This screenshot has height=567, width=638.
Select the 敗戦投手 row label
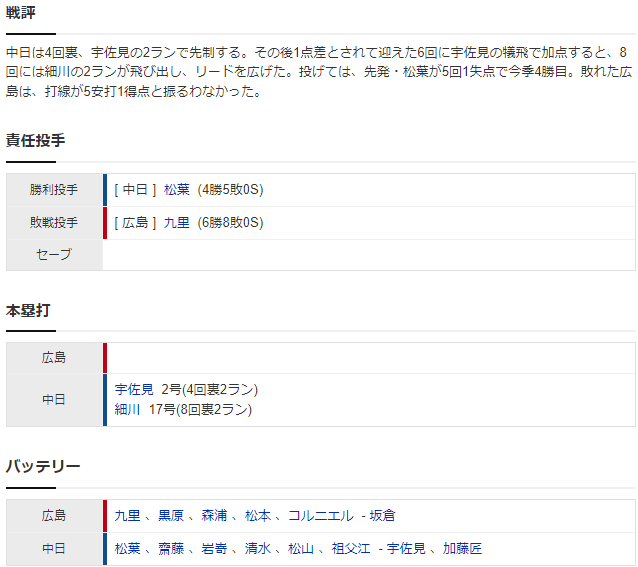click(x=54, y=222)
